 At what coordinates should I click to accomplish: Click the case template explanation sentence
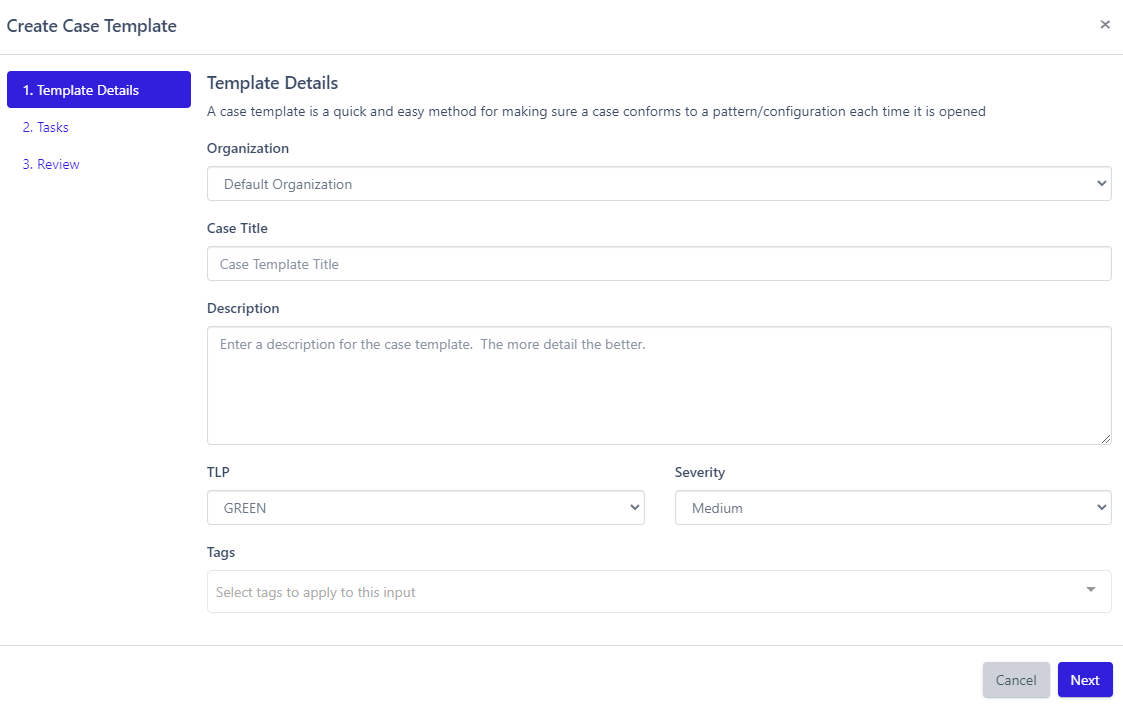click(596, 112)
